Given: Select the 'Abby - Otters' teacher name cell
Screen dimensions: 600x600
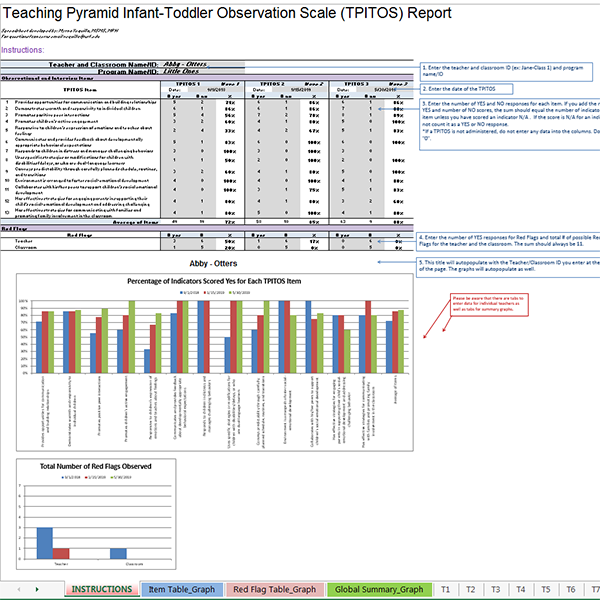Looking at the screenshot, I should coord(202,64).
